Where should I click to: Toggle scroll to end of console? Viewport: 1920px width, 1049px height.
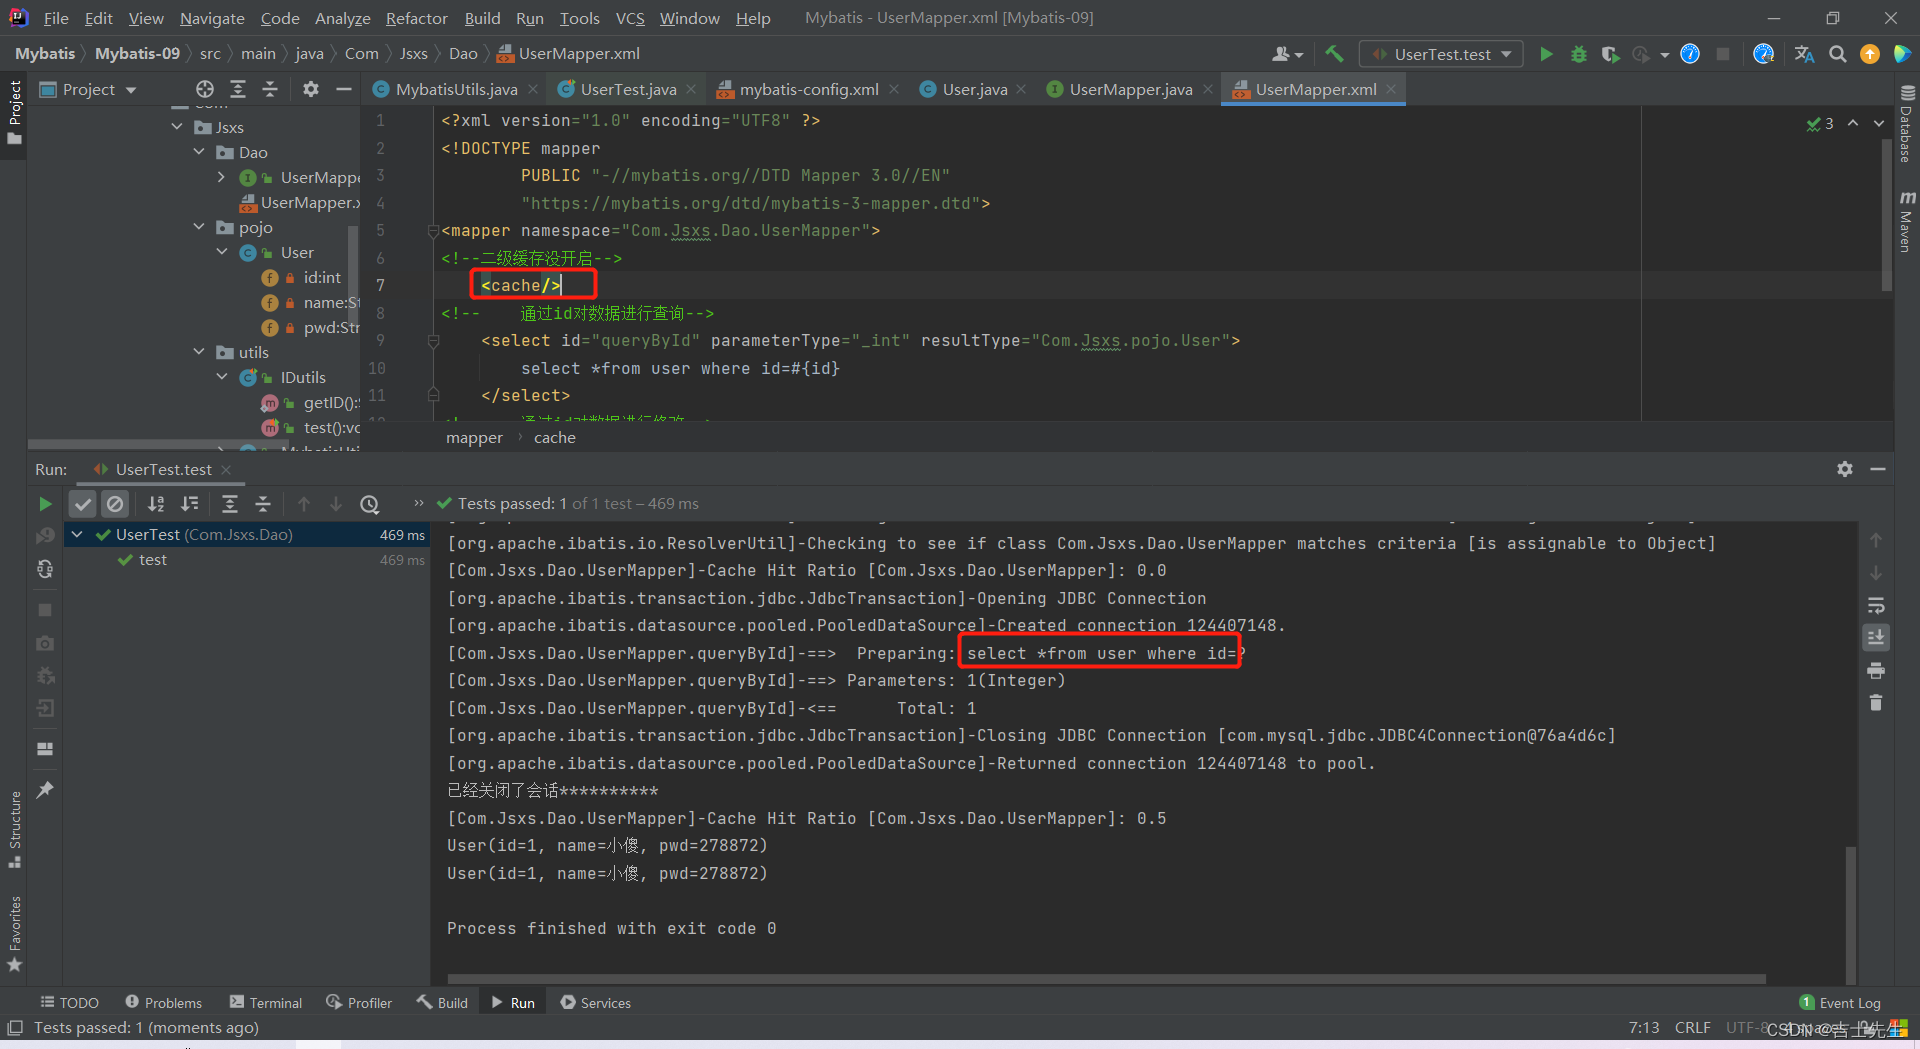1876,638
